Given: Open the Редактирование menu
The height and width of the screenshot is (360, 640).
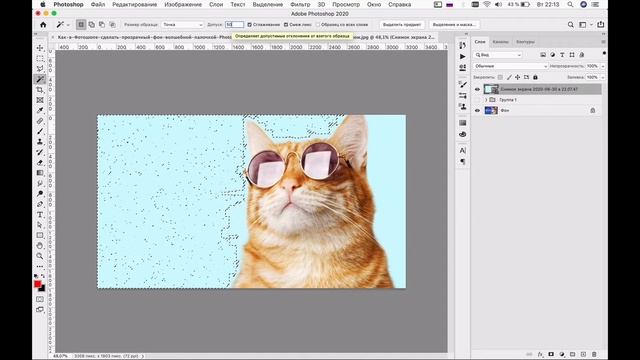Looking at the screenshot, I should click(135, 4).
